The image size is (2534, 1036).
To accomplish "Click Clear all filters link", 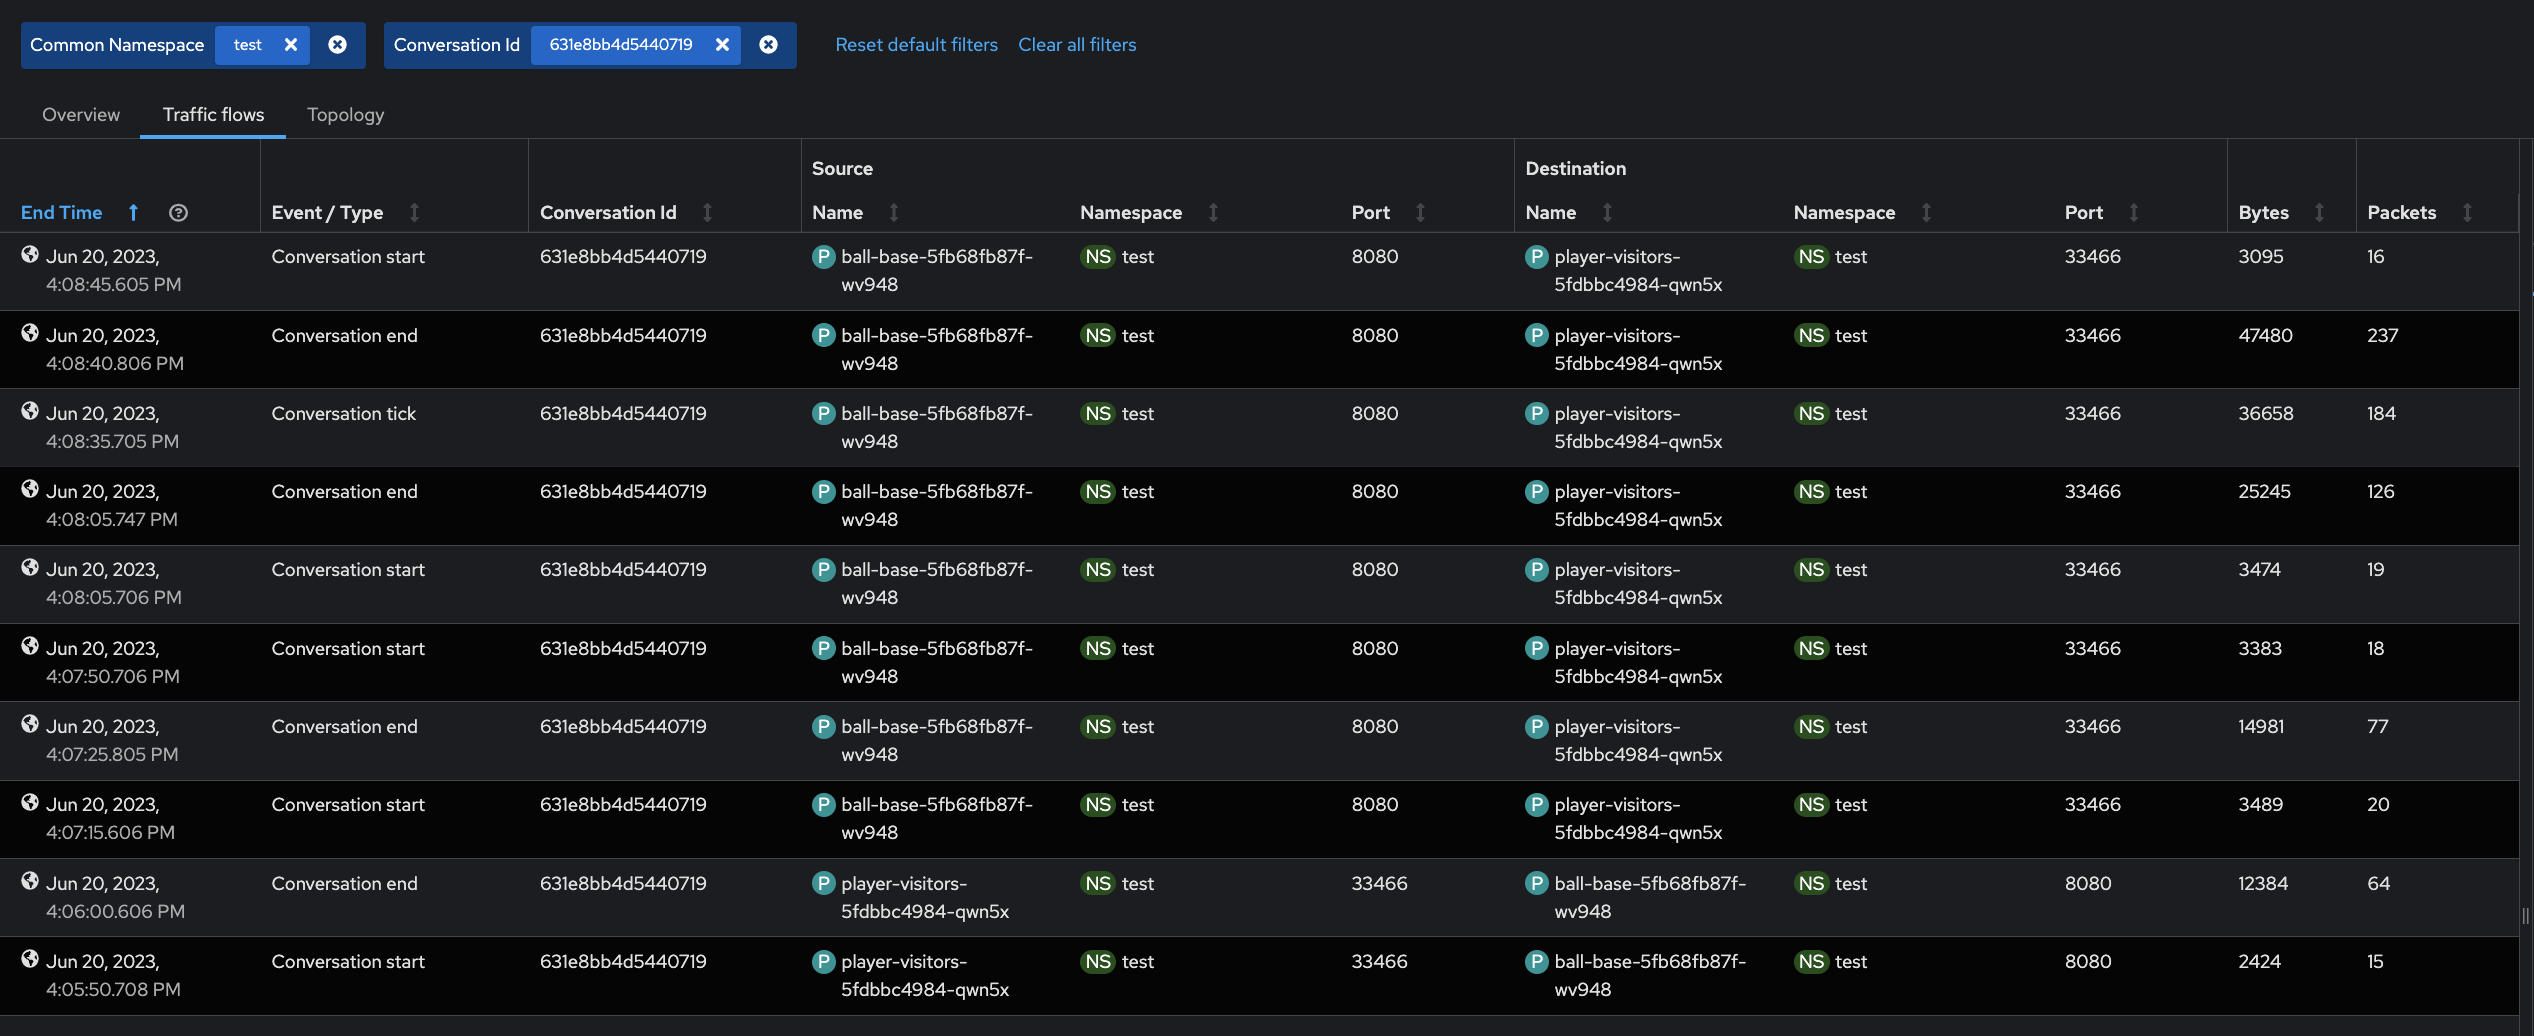I will tap(1077, 45).
